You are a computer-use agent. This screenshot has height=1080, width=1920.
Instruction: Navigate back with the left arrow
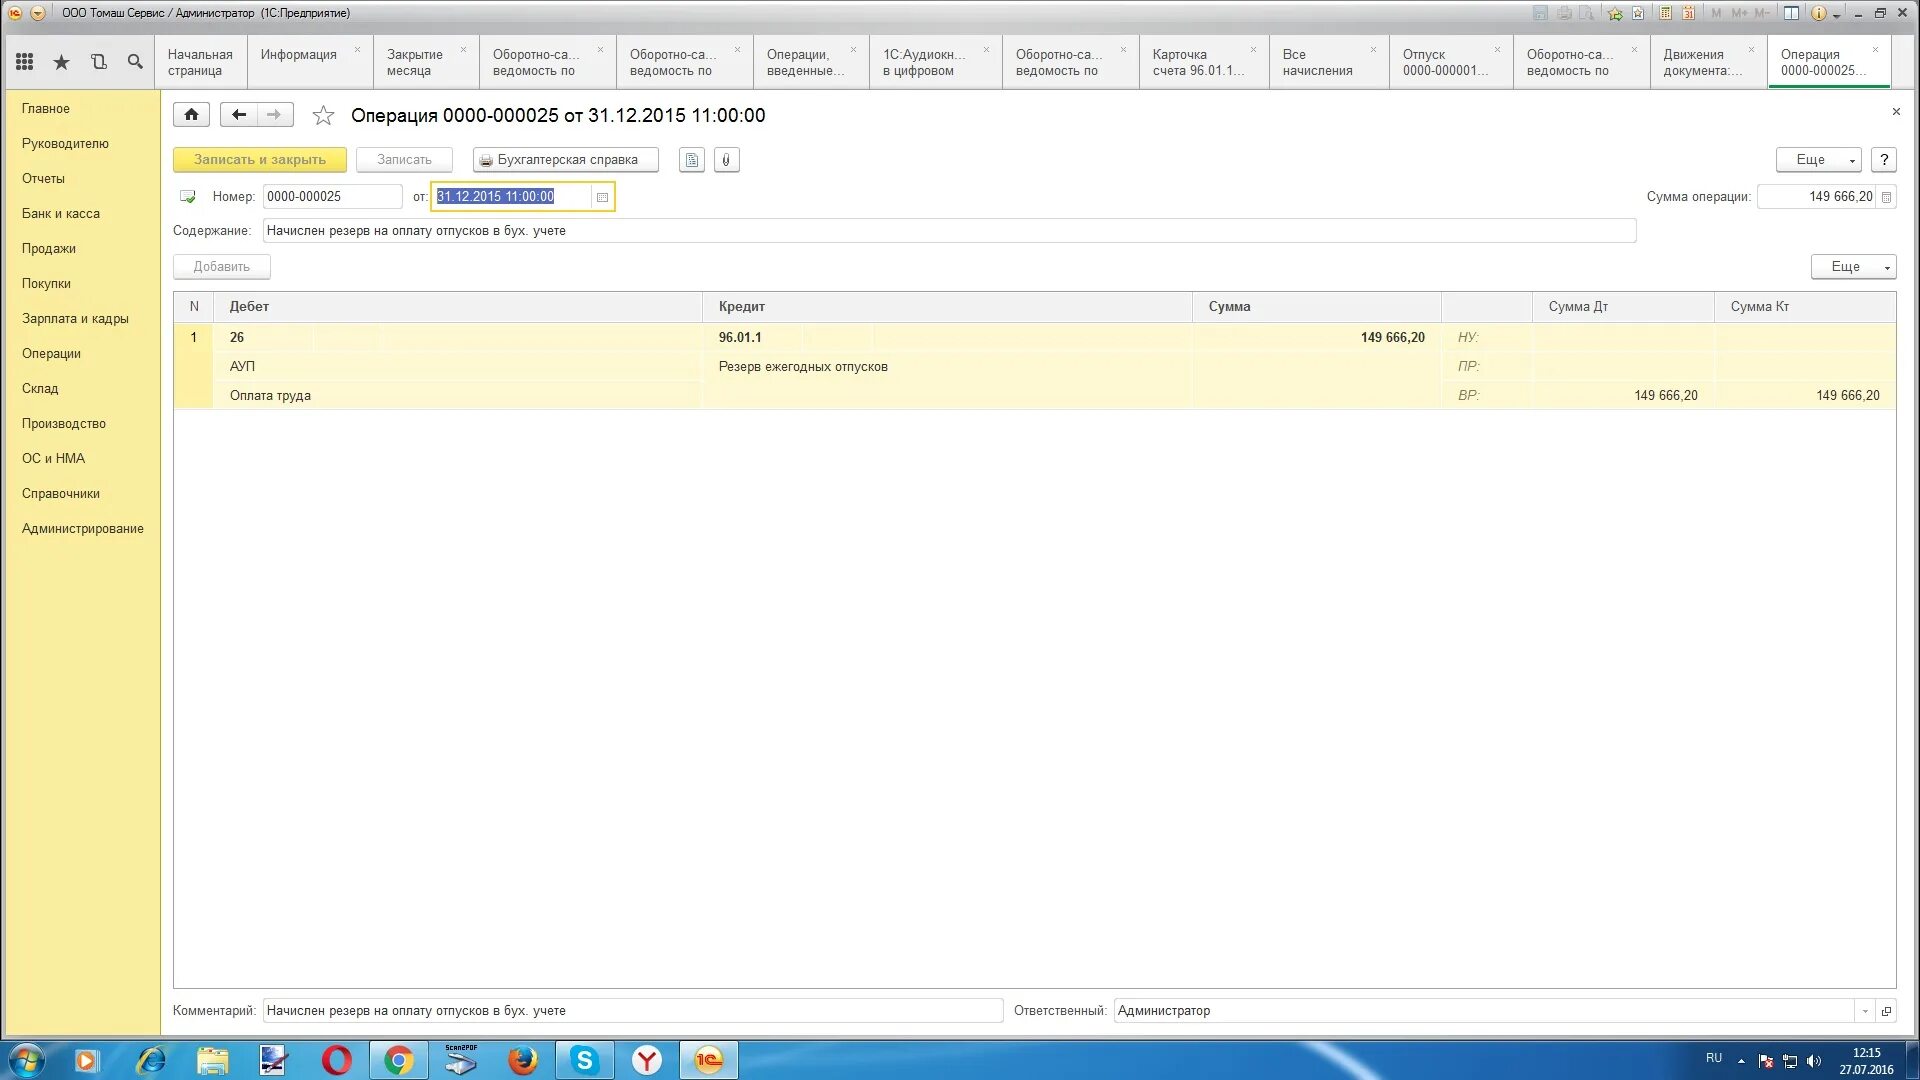pos(238,115)
